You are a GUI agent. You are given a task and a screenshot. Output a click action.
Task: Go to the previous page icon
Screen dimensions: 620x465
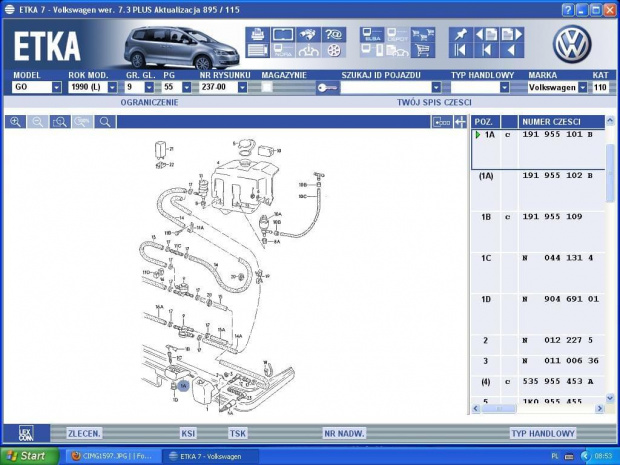(x=486, y=35)
